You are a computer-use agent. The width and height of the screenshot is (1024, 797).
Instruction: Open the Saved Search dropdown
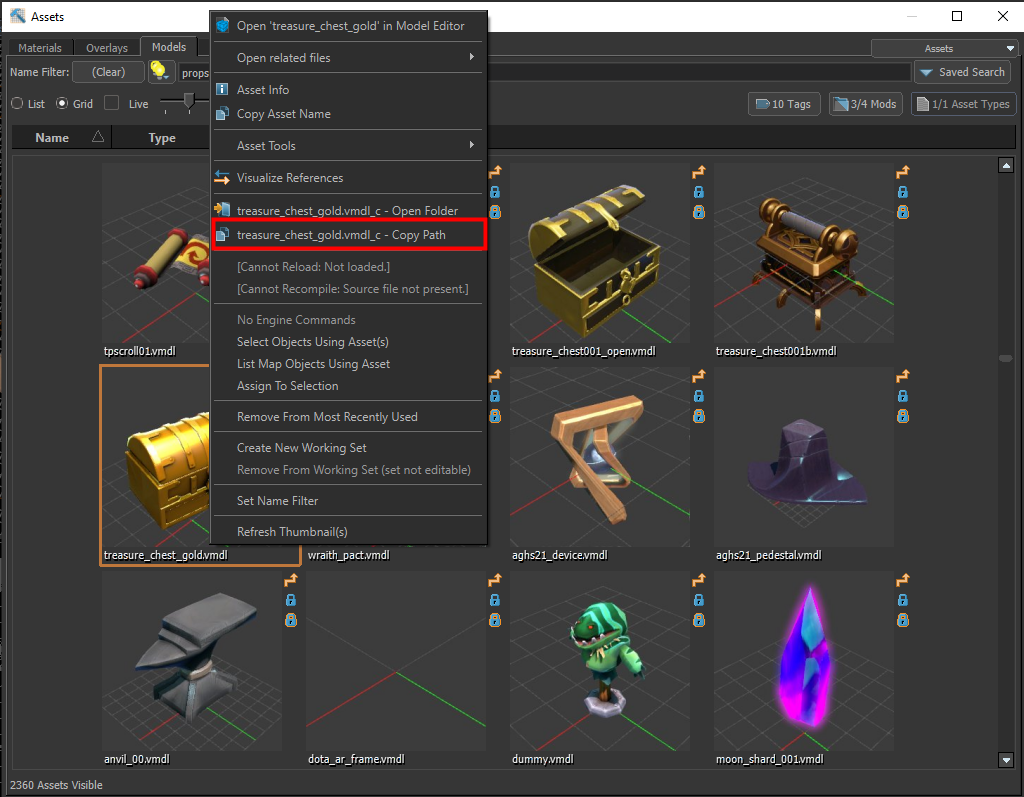[x=962, y=72]
